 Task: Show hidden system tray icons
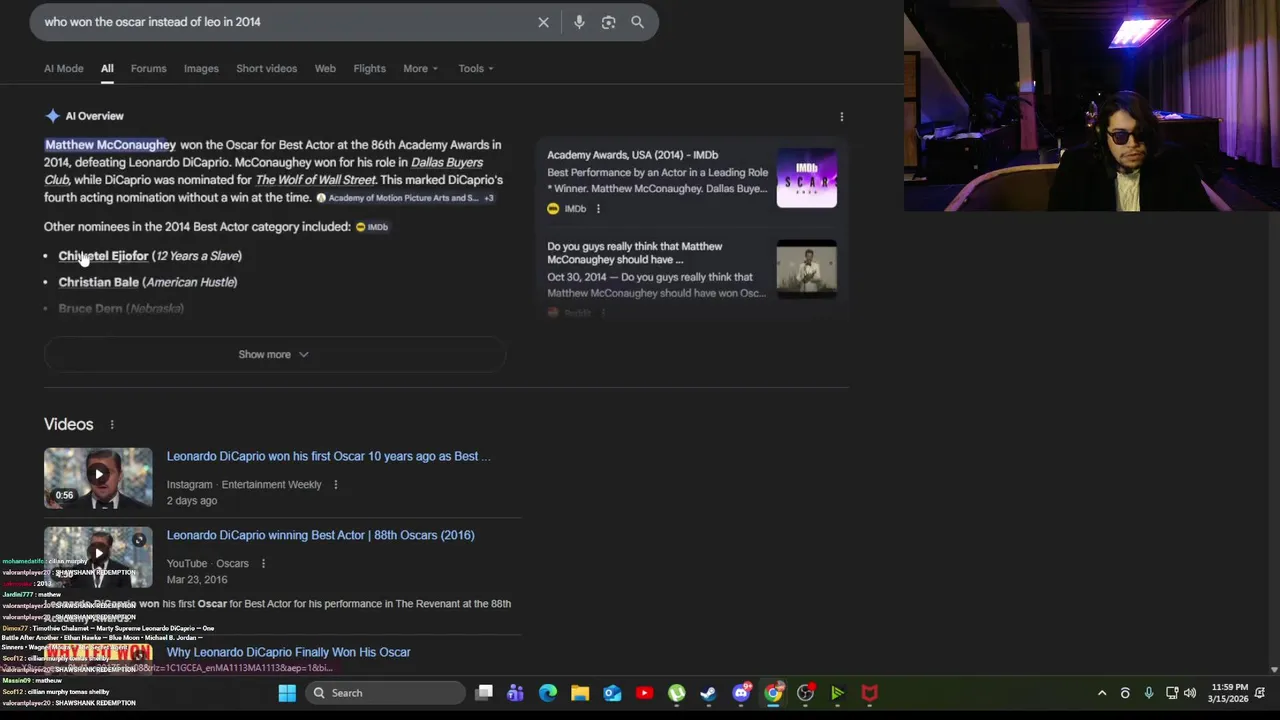[x=1102, y=693]
